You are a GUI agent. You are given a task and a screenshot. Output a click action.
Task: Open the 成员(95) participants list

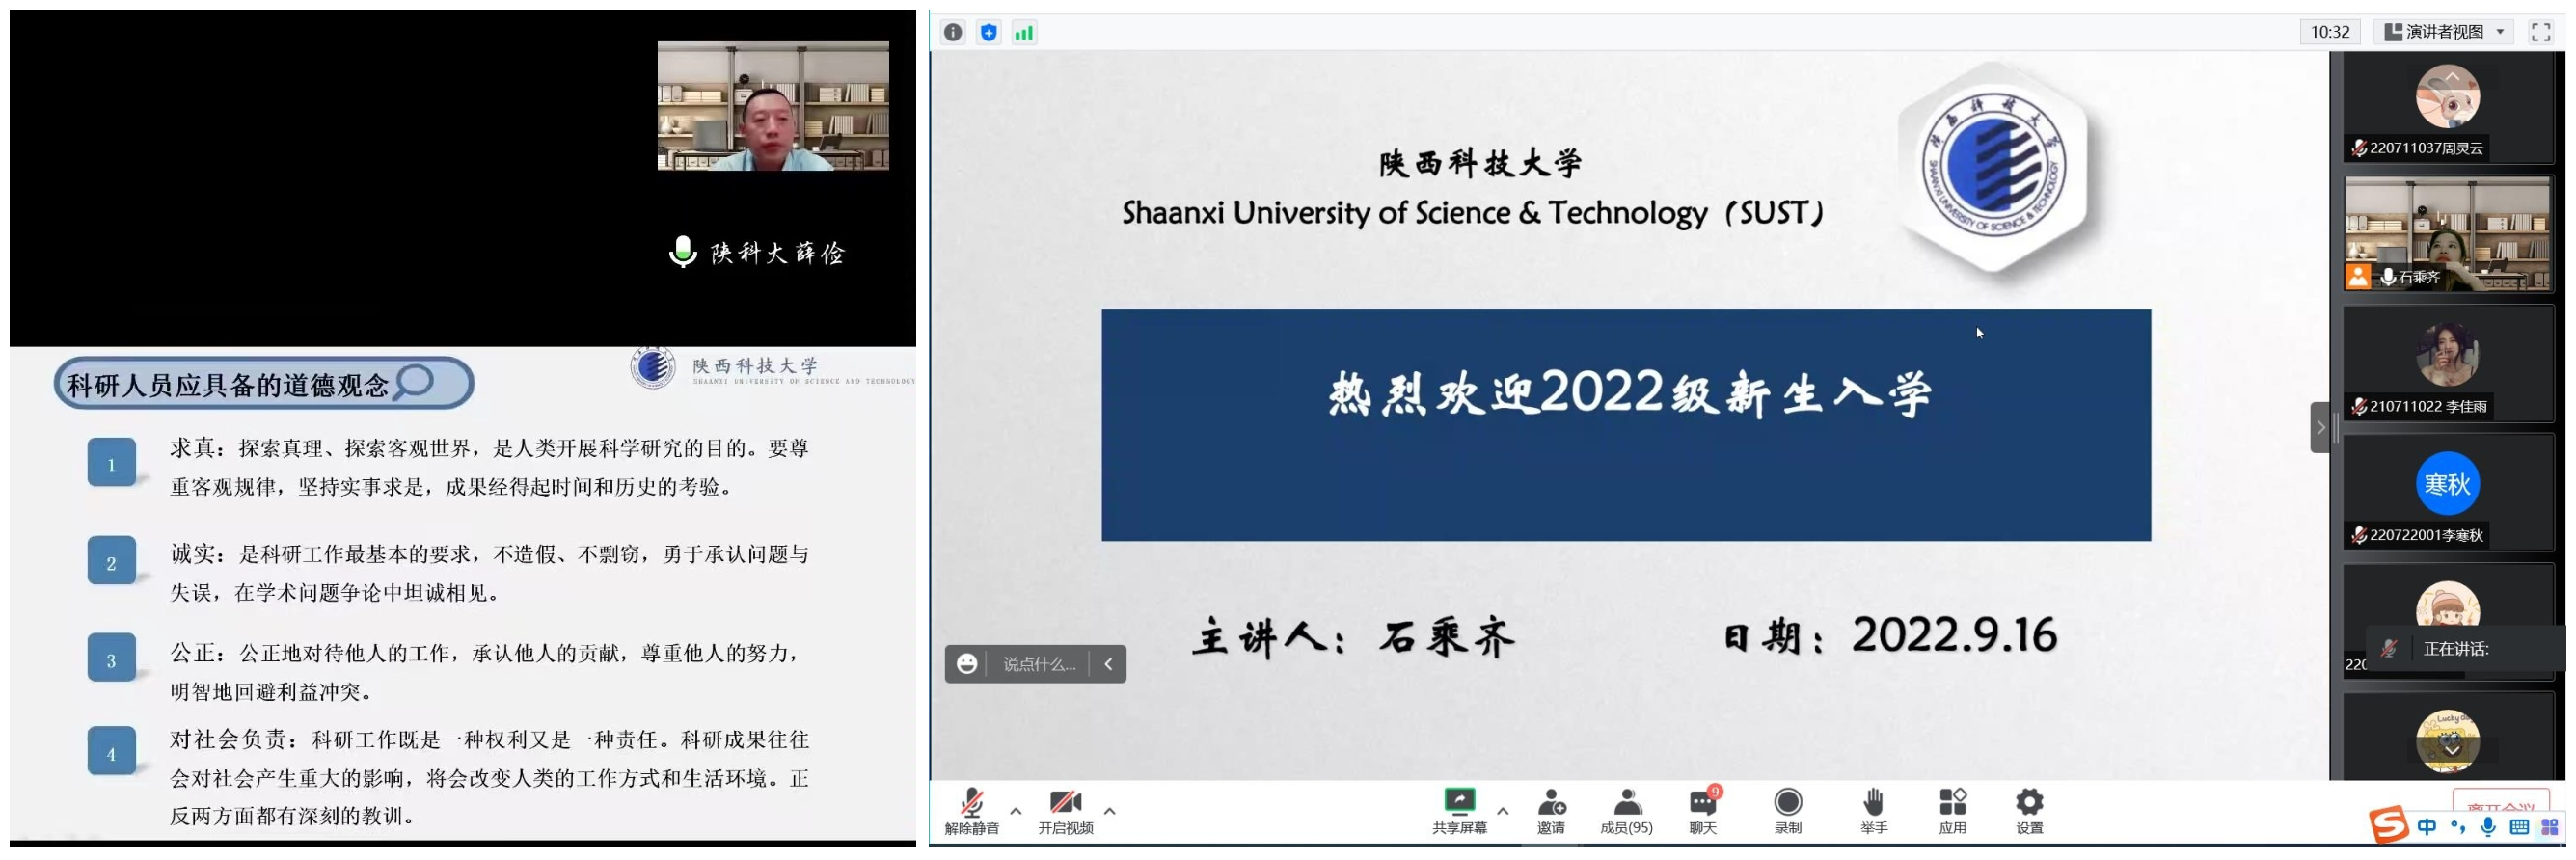(x=1626, y=810)
